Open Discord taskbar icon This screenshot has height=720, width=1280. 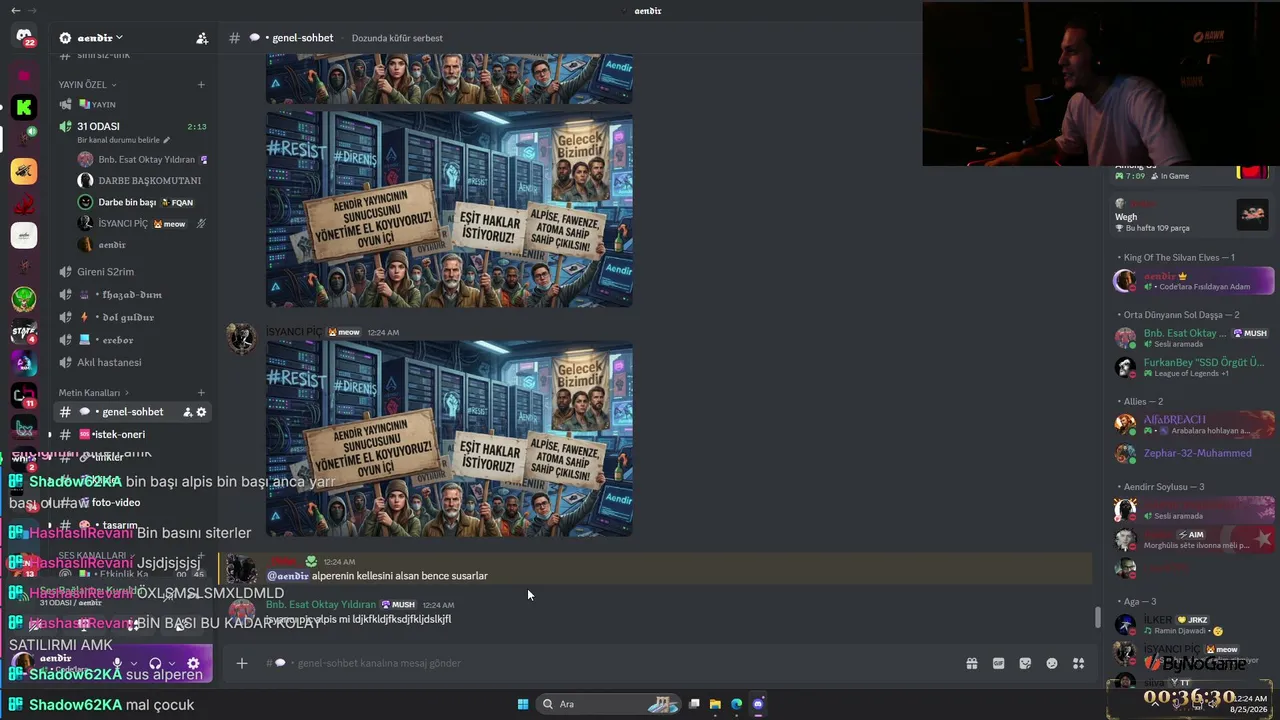point(758,704)
